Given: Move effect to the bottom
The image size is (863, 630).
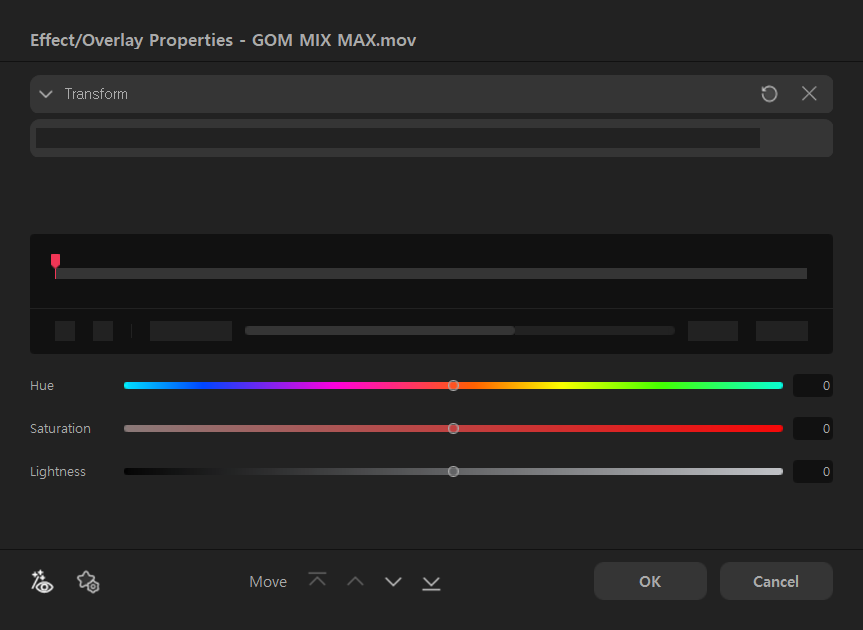Looking at the screenshot, I should [x=431, y=581].
